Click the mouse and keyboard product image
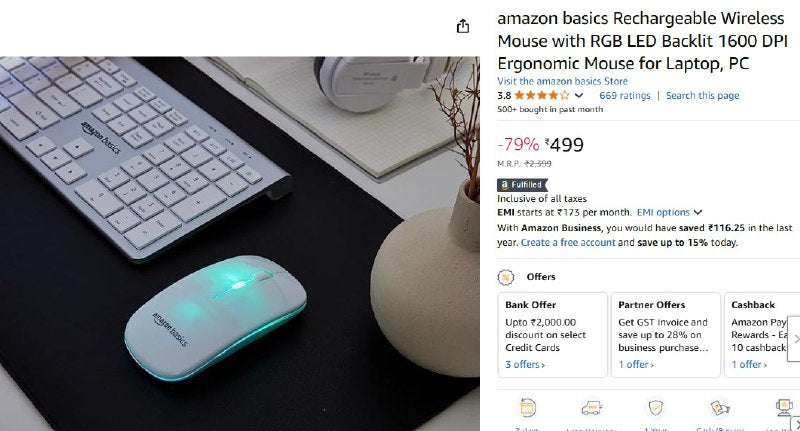This screenshot has height=431, width=800. tap(240, 243)
